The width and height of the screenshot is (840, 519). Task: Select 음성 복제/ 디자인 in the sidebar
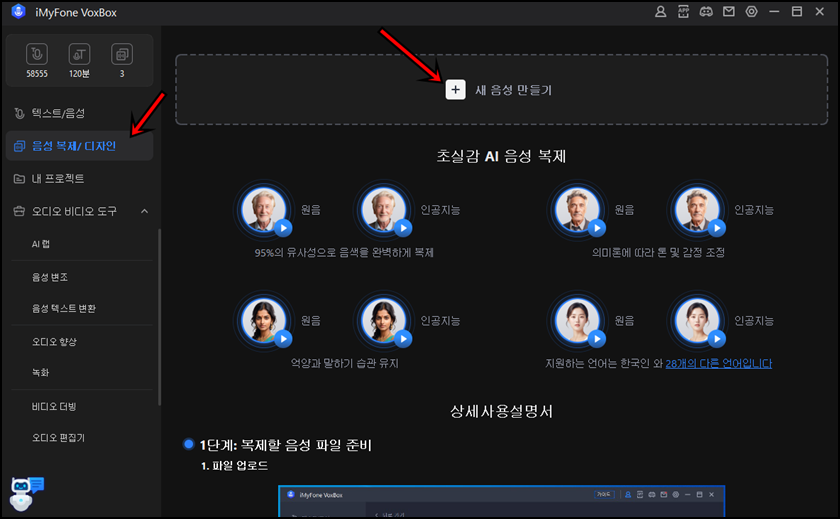79,146
